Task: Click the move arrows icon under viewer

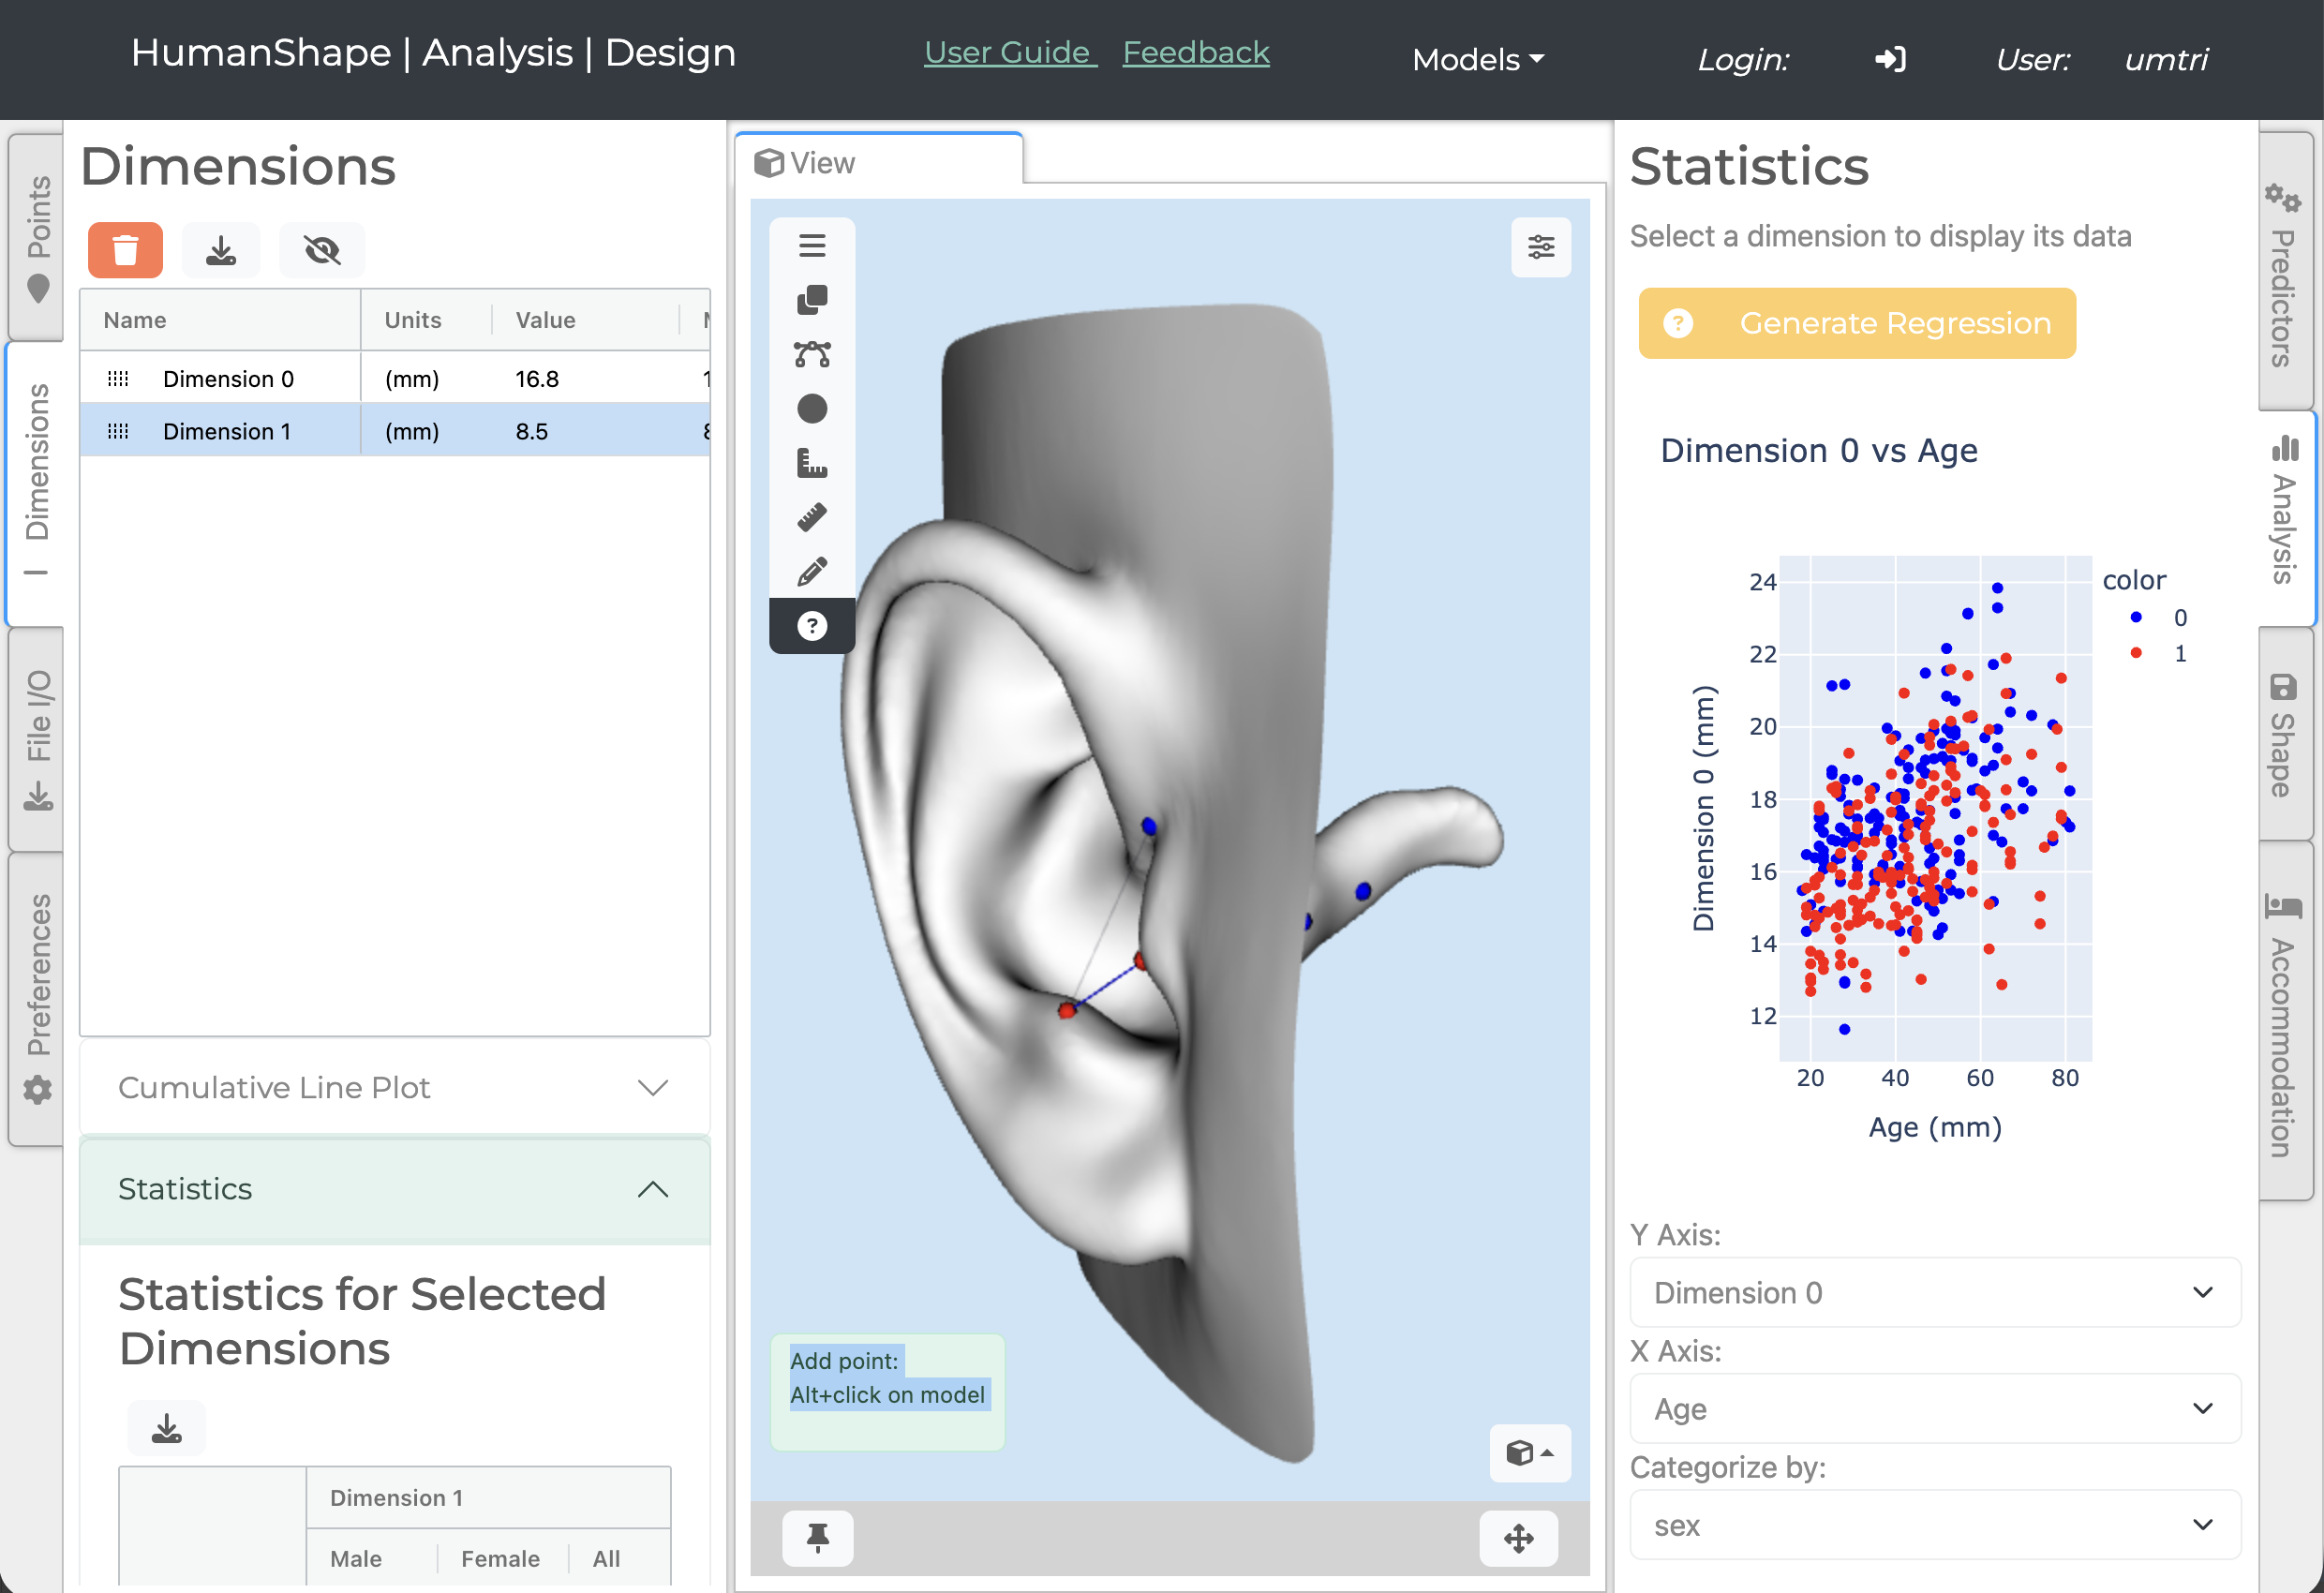Action: coord(1518,1537)
